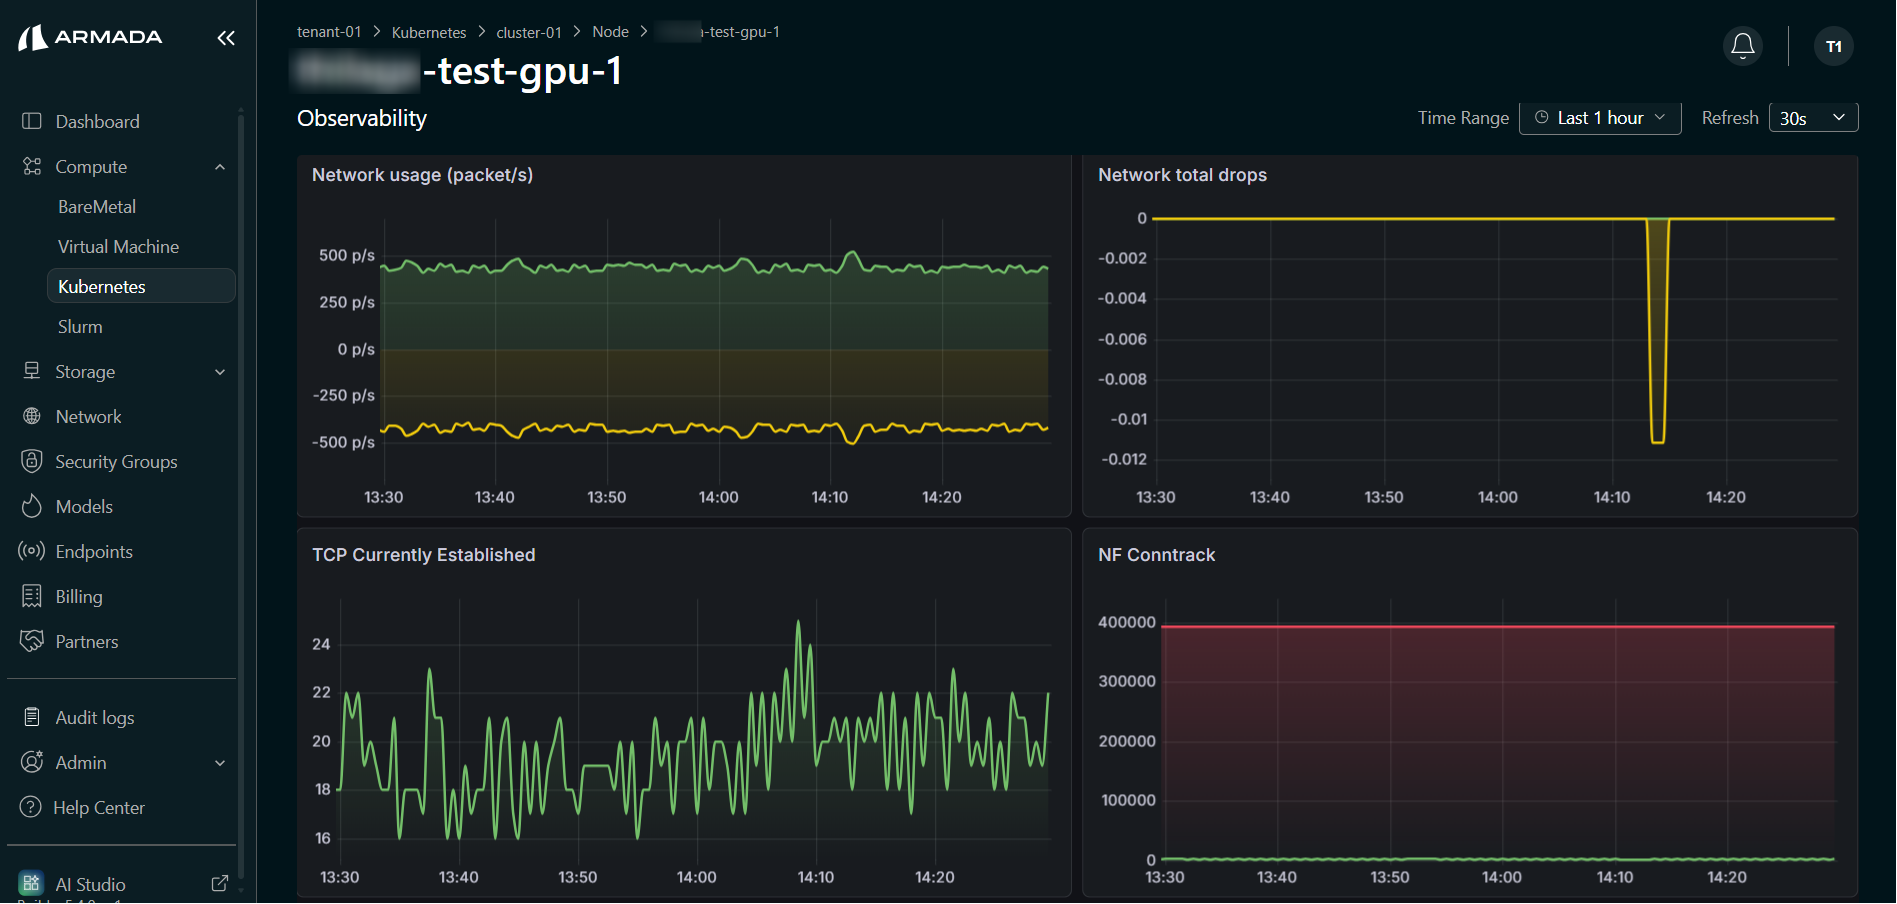
Task: Select Virtual Machine under Compute
Action: click(118, 247)
